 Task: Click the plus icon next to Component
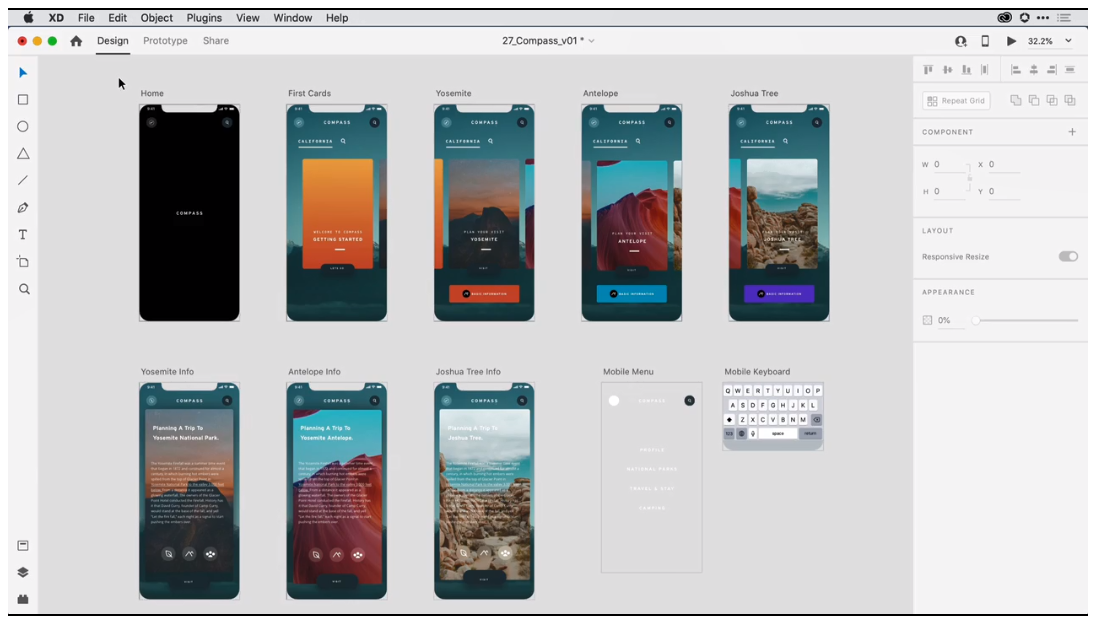(x=1072, y=132)
